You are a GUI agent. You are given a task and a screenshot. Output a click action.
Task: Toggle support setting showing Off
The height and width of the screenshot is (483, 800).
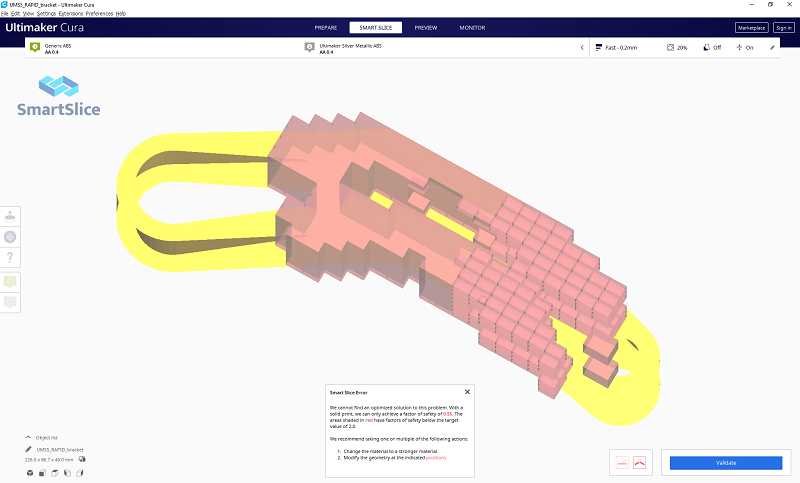(709, 47)
